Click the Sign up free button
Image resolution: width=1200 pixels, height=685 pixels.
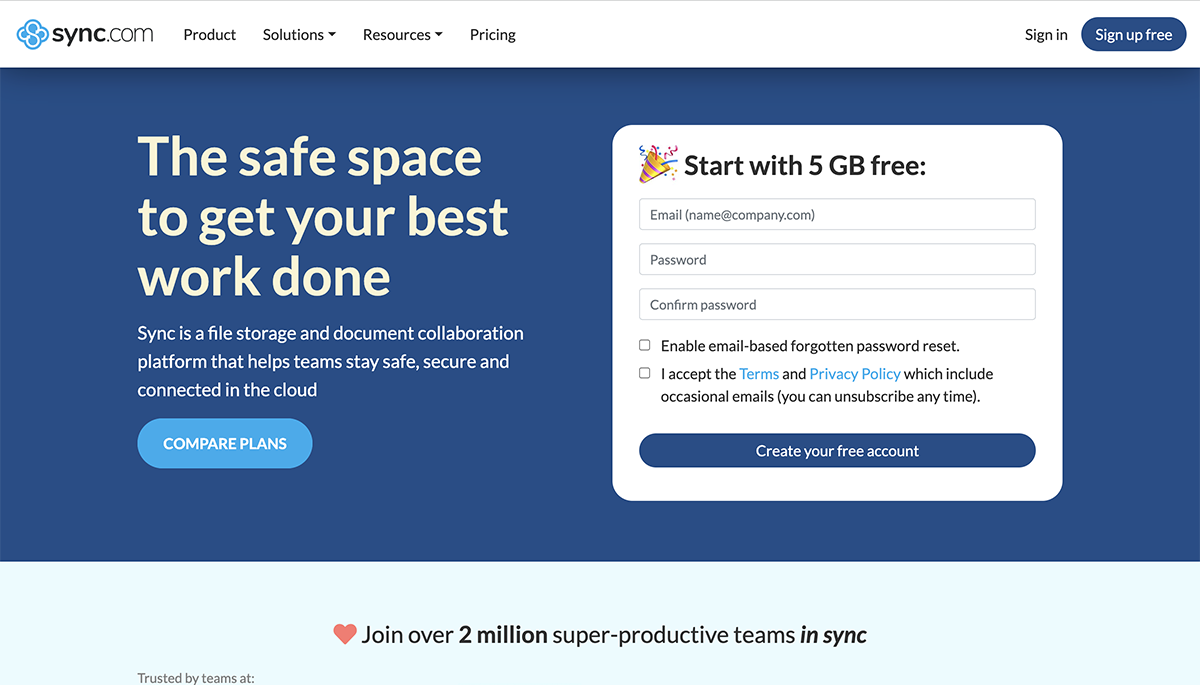tap(1133, 34)
